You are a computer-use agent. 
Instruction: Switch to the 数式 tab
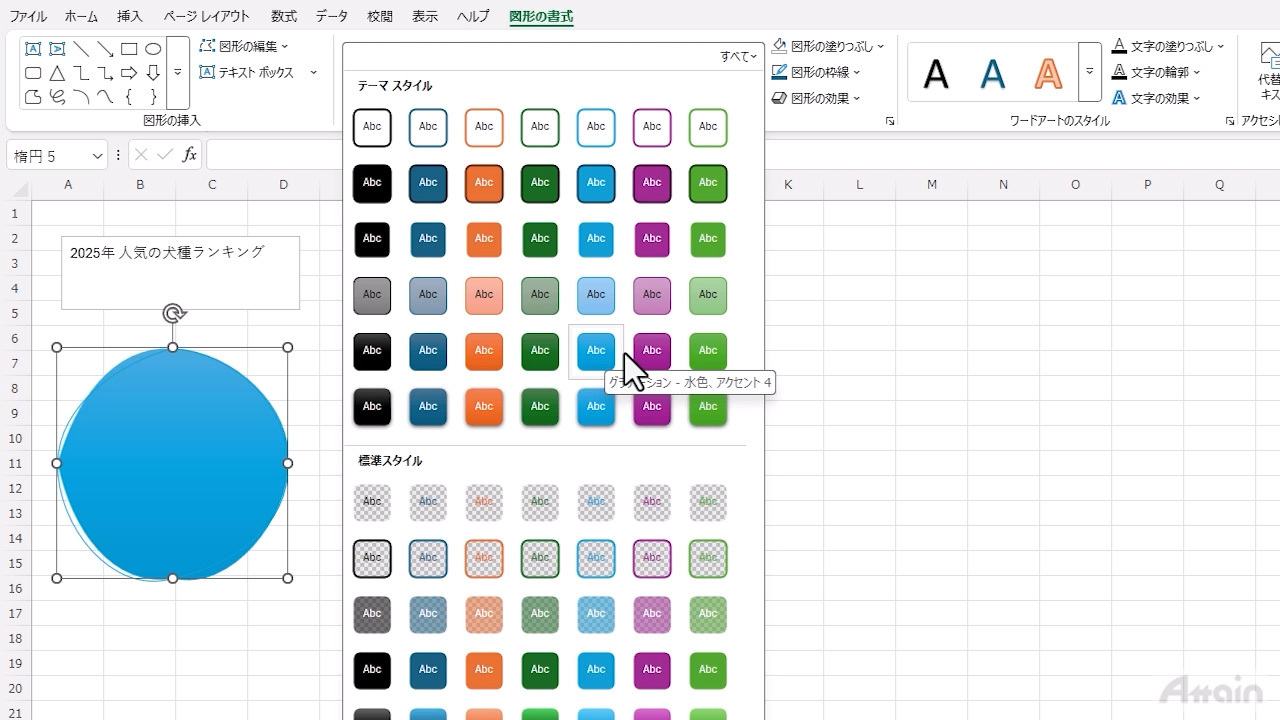pos(284,17)
